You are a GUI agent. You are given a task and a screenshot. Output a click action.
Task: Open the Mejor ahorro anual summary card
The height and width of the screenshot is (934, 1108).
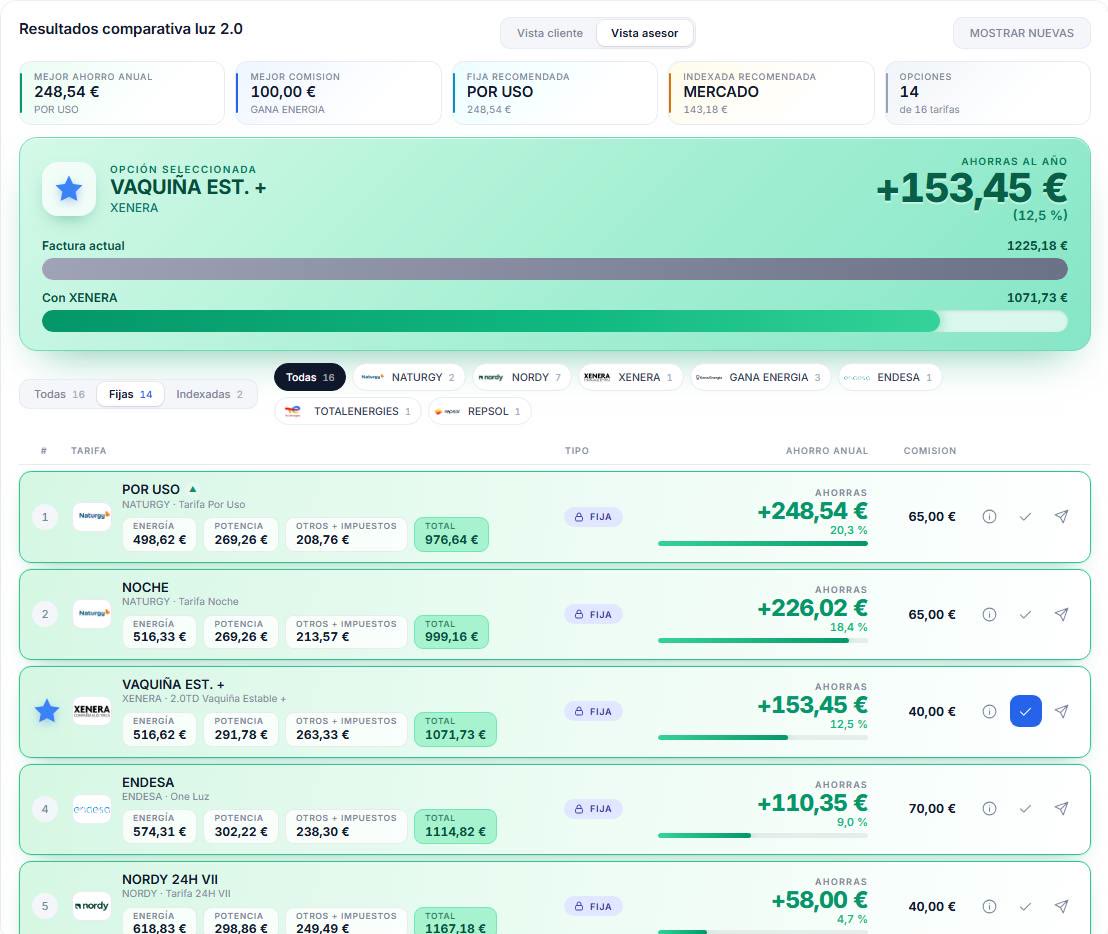pos(122,93)
